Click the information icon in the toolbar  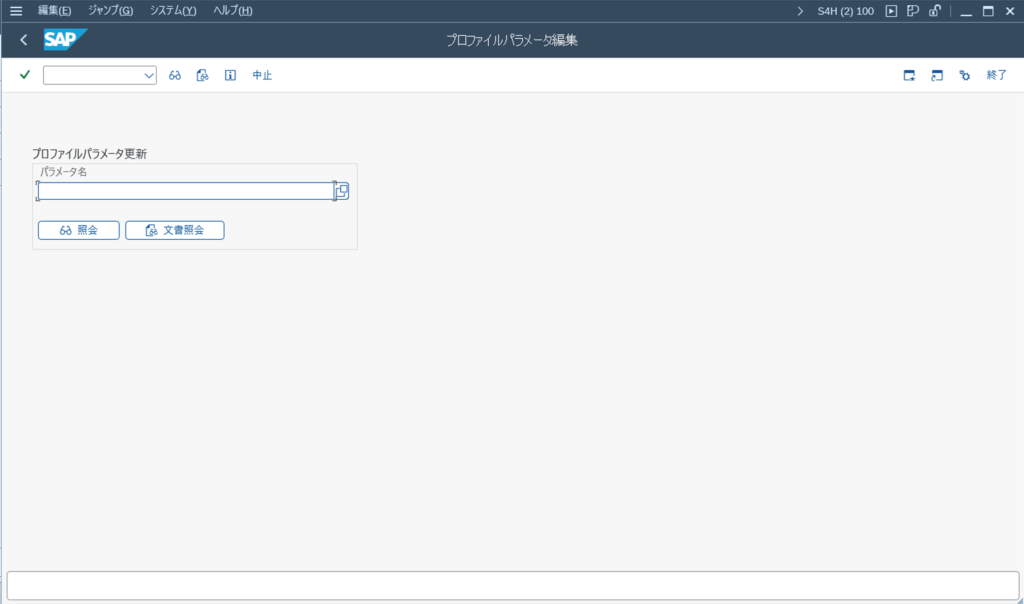pyautogui.click(x=230, y=74)
